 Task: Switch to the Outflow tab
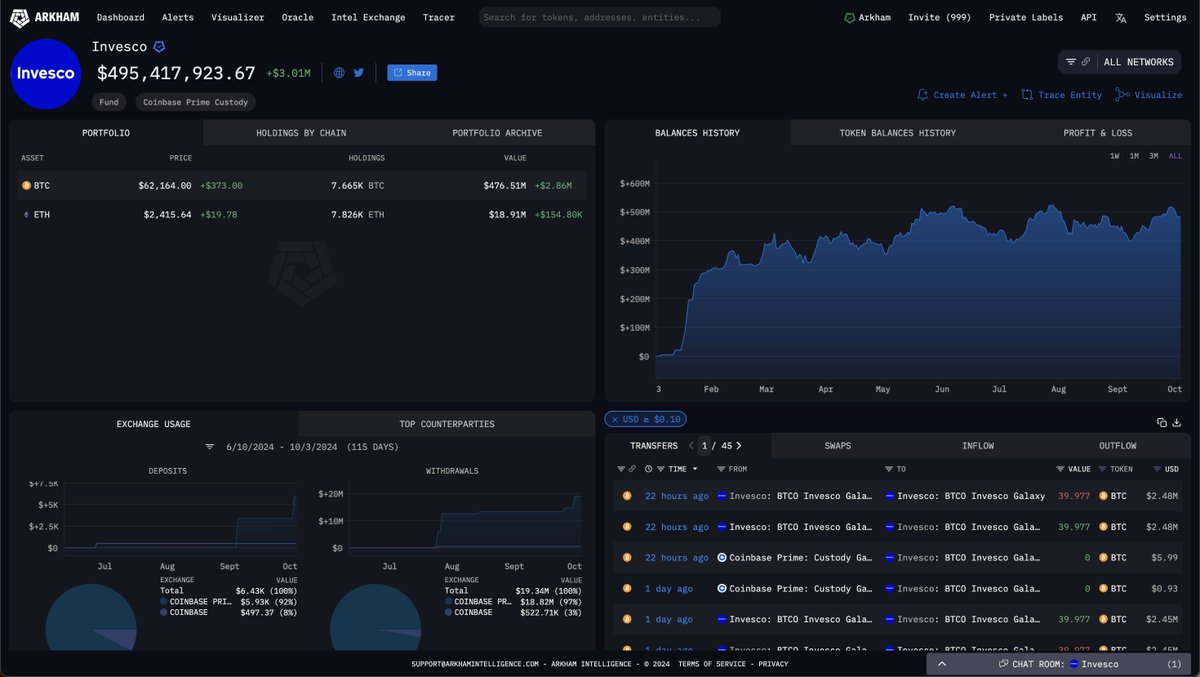coord(1118,445)
